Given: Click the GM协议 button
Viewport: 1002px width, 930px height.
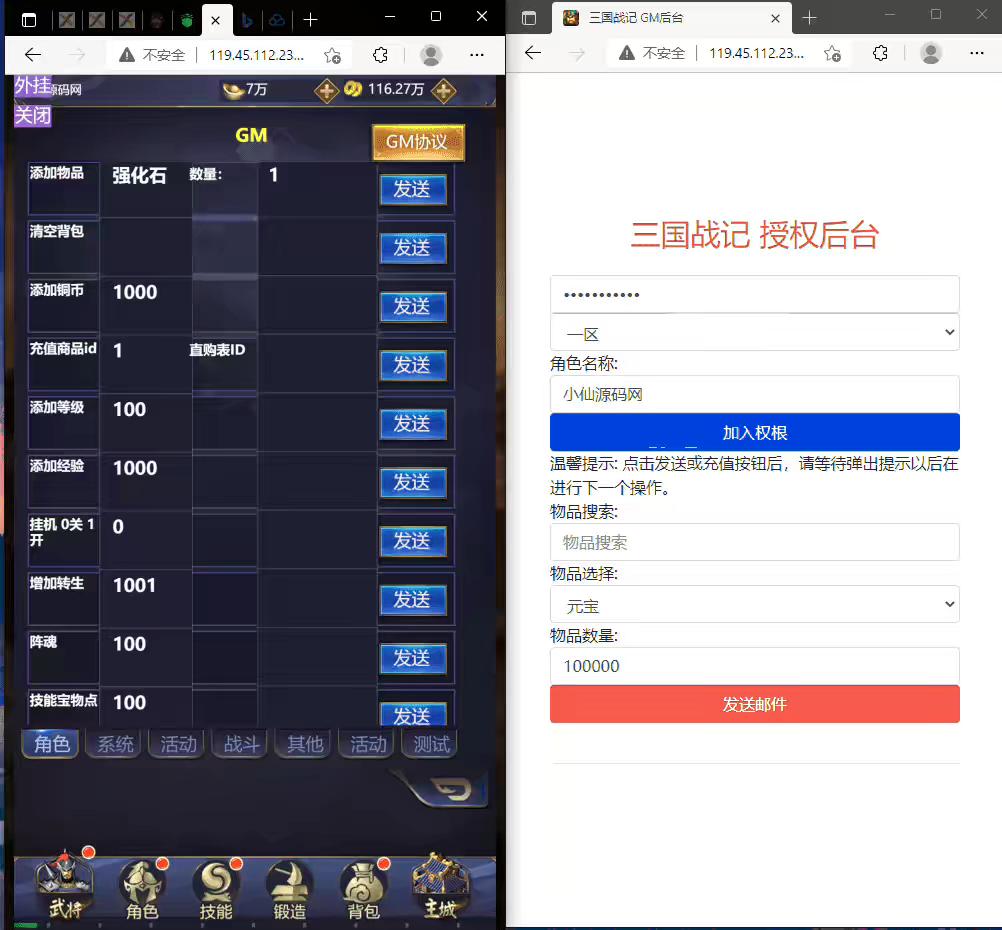Looking at the screenshot, I should point(418,142).
